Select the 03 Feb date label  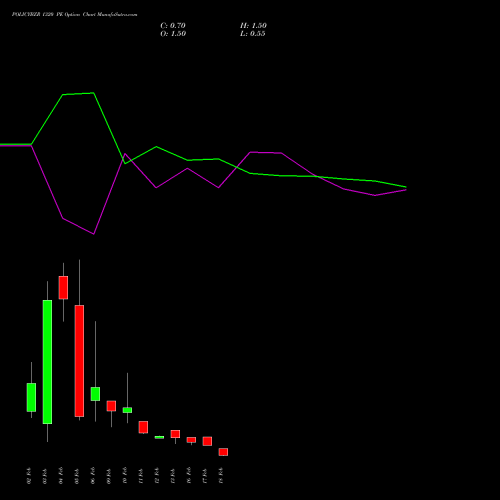45,476
